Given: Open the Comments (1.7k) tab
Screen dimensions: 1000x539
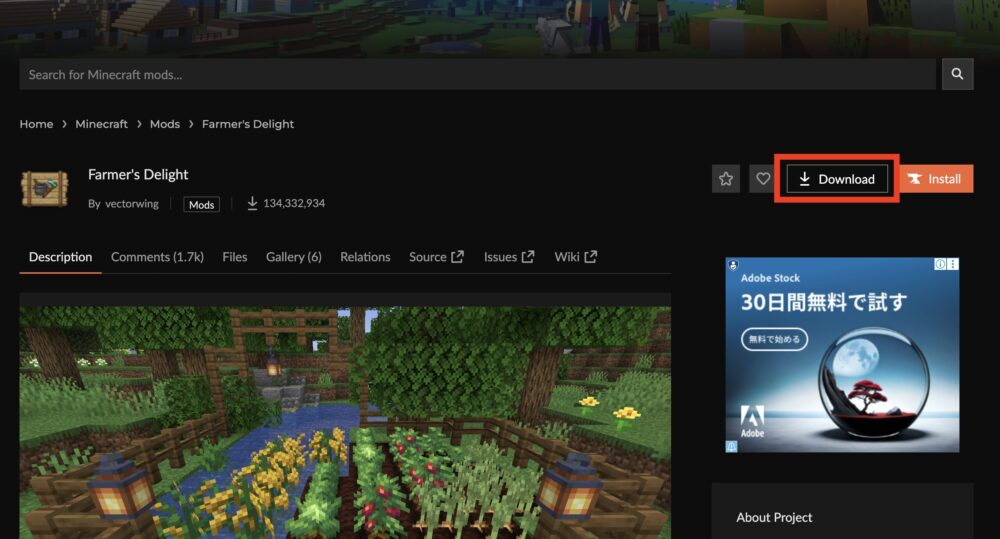Looking at the screenshot, I should tap(158, 256).
